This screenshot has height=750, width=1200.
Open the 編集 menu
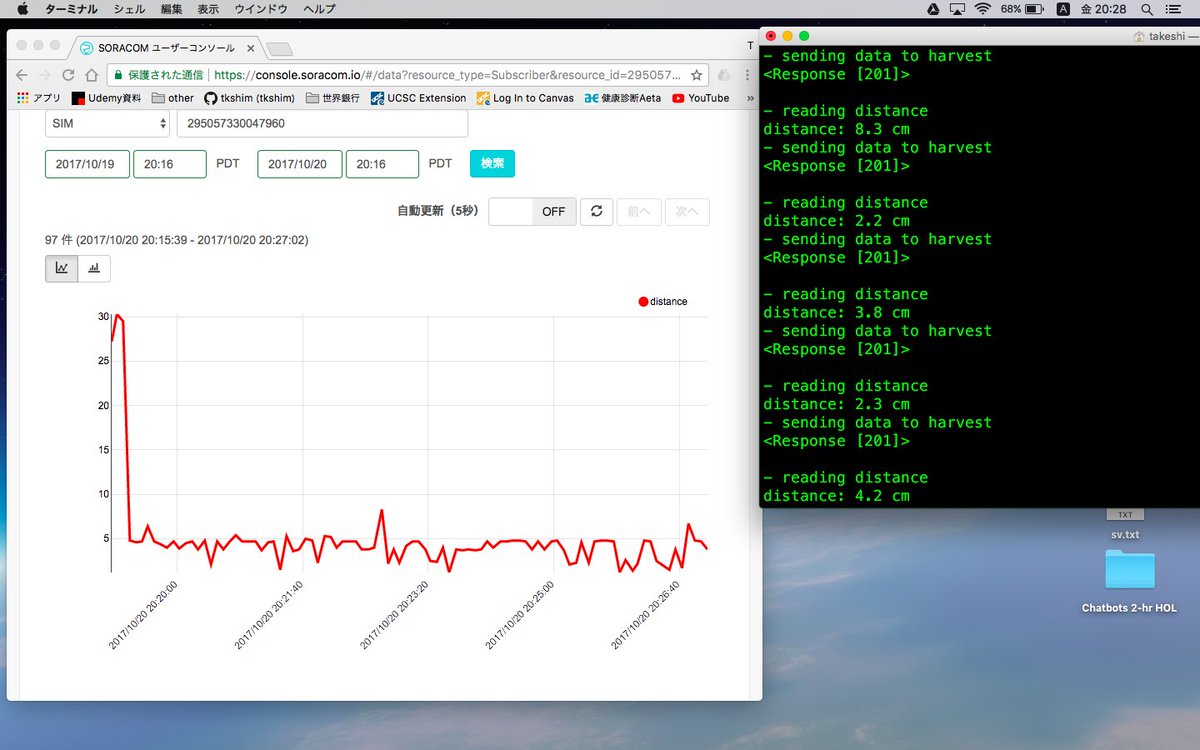coord(171,9)
